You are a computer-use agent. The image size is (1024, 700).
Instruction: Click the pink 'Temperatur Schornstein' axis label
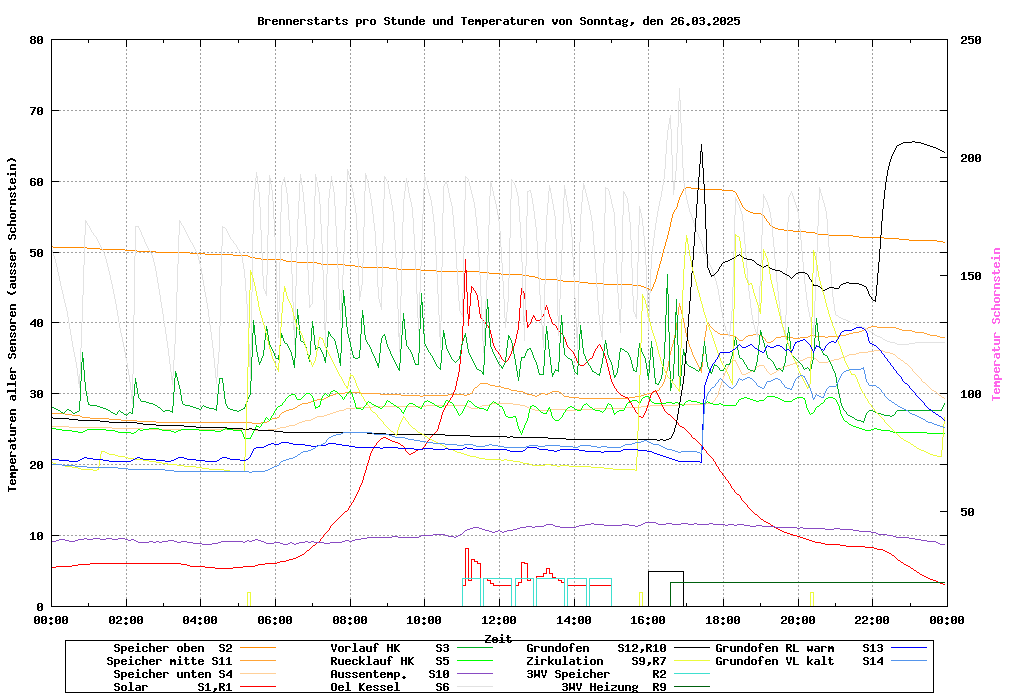pyautogui.click(x=996, y=324)
